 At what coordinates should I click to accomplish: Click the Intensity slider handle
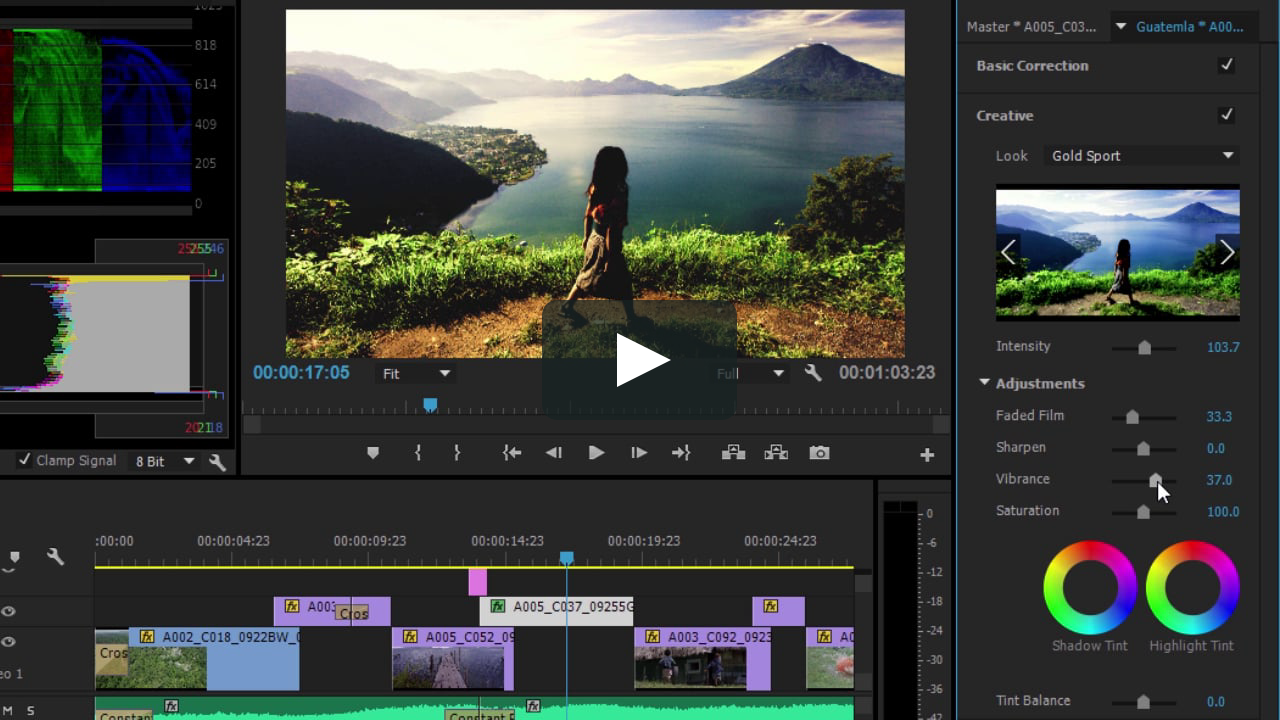coord(1144,348)
